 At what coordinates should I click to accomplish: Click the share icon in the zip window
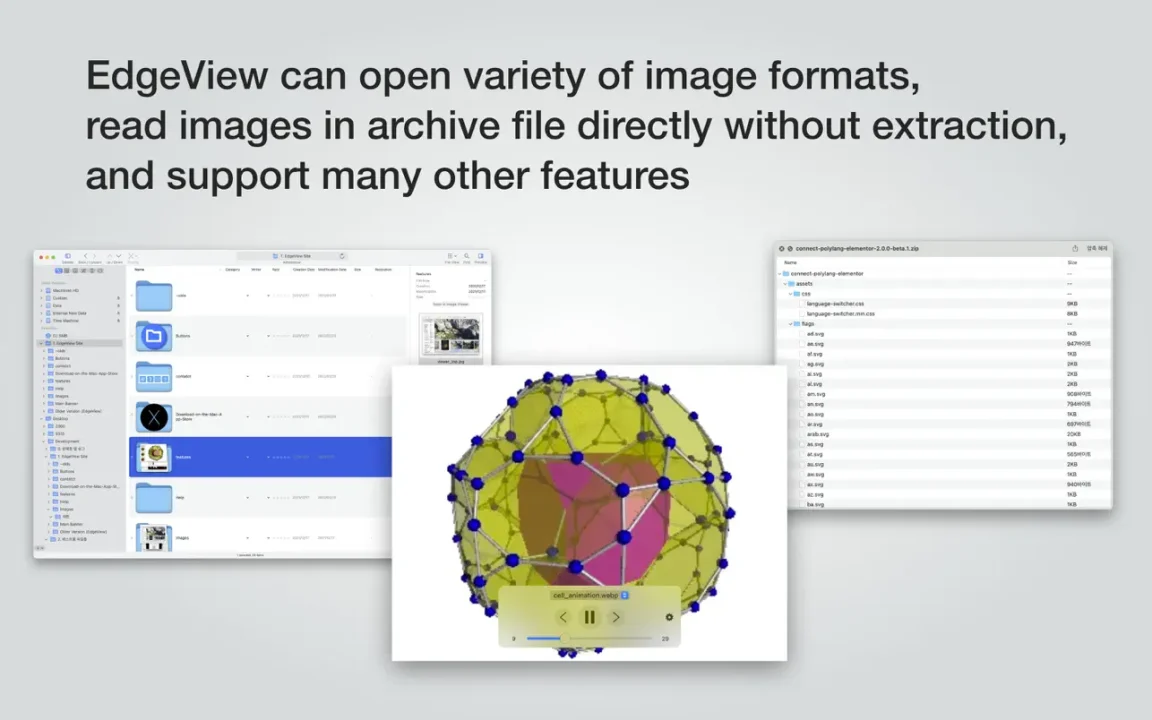pos(1075,248)
